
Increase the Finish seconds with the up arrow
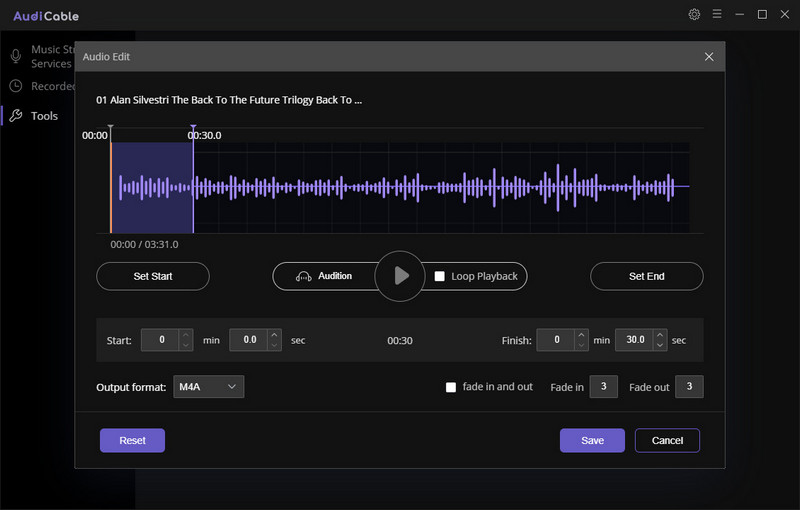coord(660,335)
